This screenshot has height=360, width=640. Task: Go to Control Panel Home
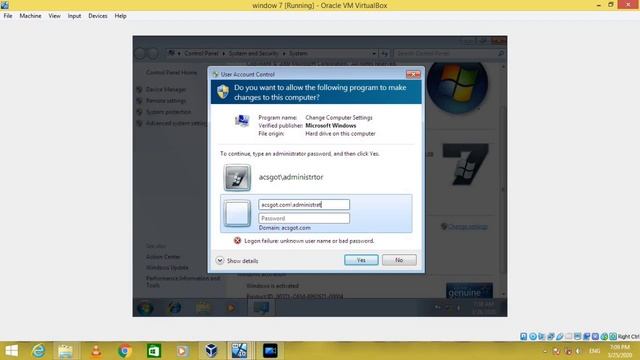(x=171, y=72)
